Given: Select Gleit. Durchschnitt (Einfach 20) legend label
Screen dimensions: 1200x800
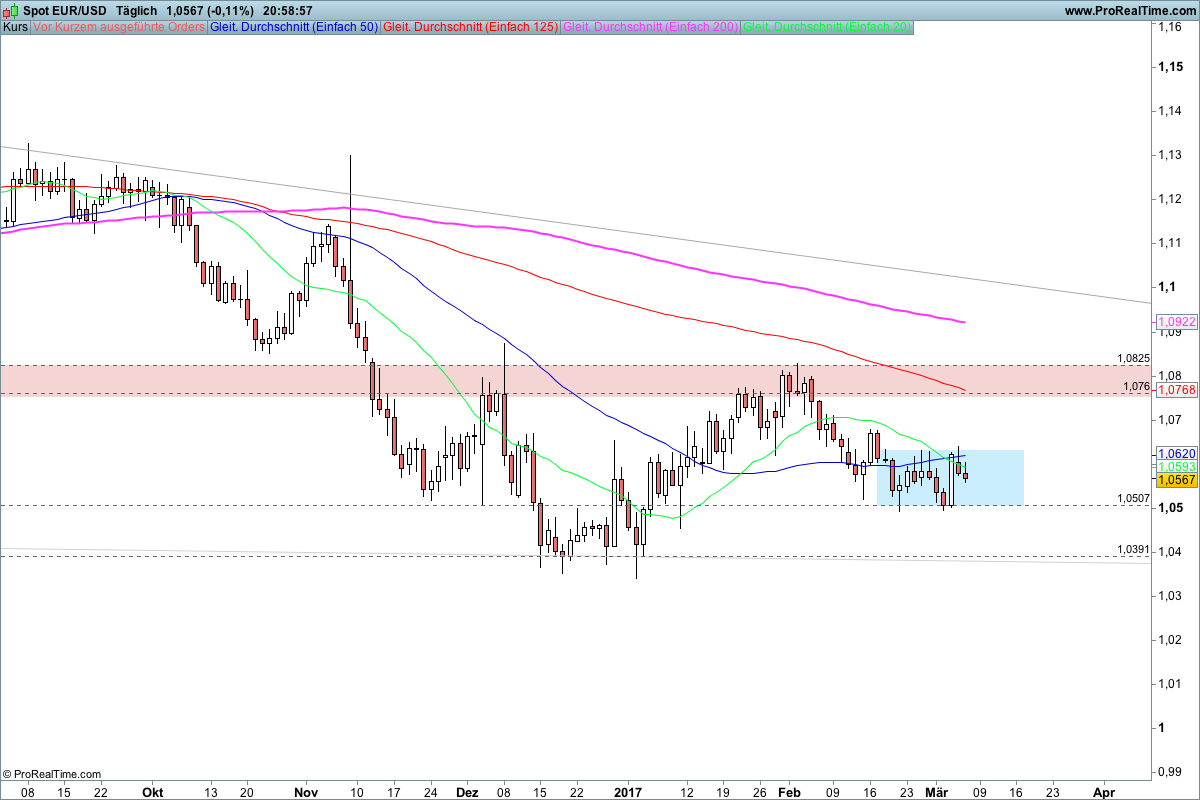Looking at the screenshot, I should (828, 28).
